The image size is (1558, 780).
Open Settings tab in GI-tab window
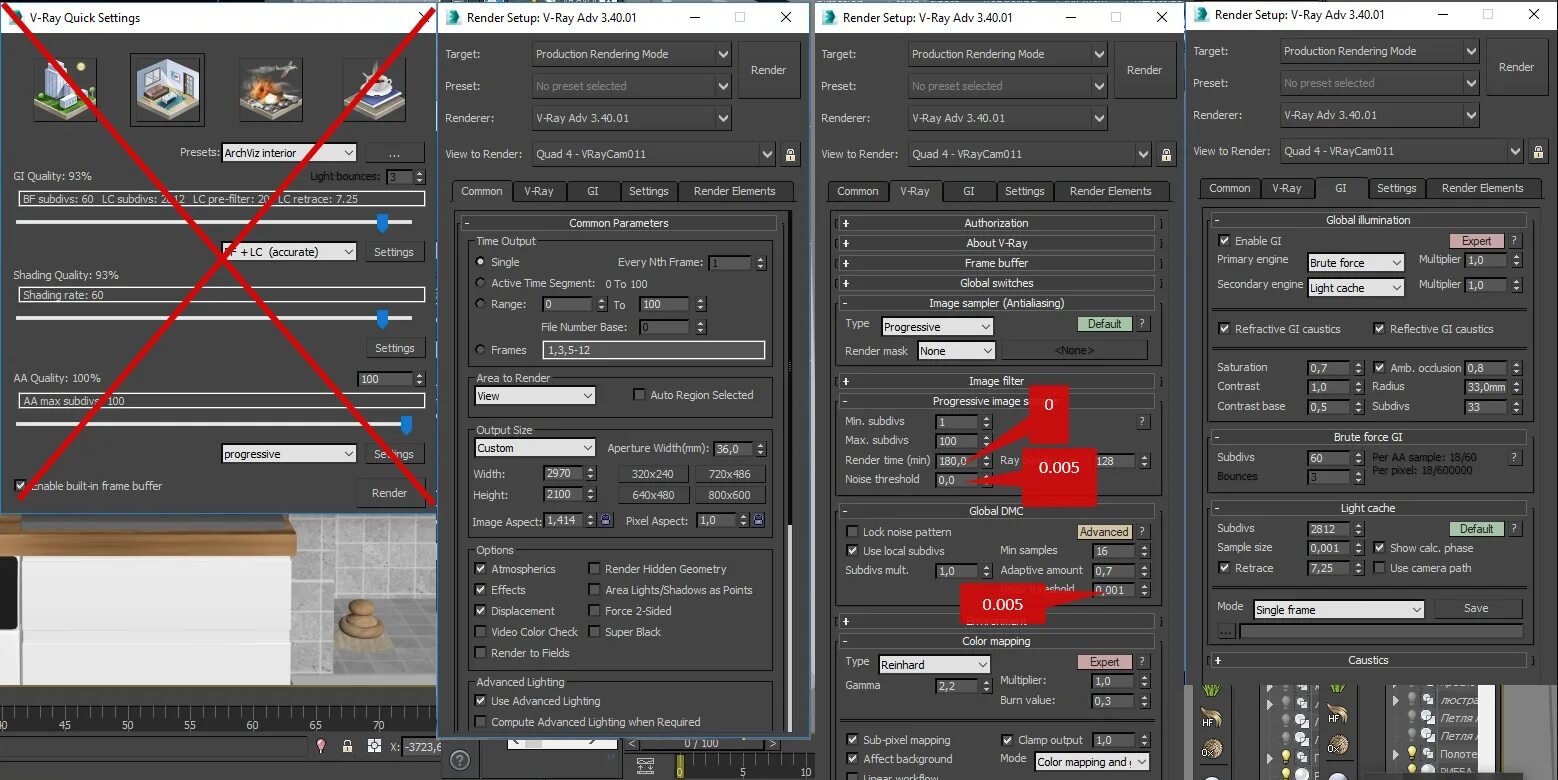tap(1397, 188)
